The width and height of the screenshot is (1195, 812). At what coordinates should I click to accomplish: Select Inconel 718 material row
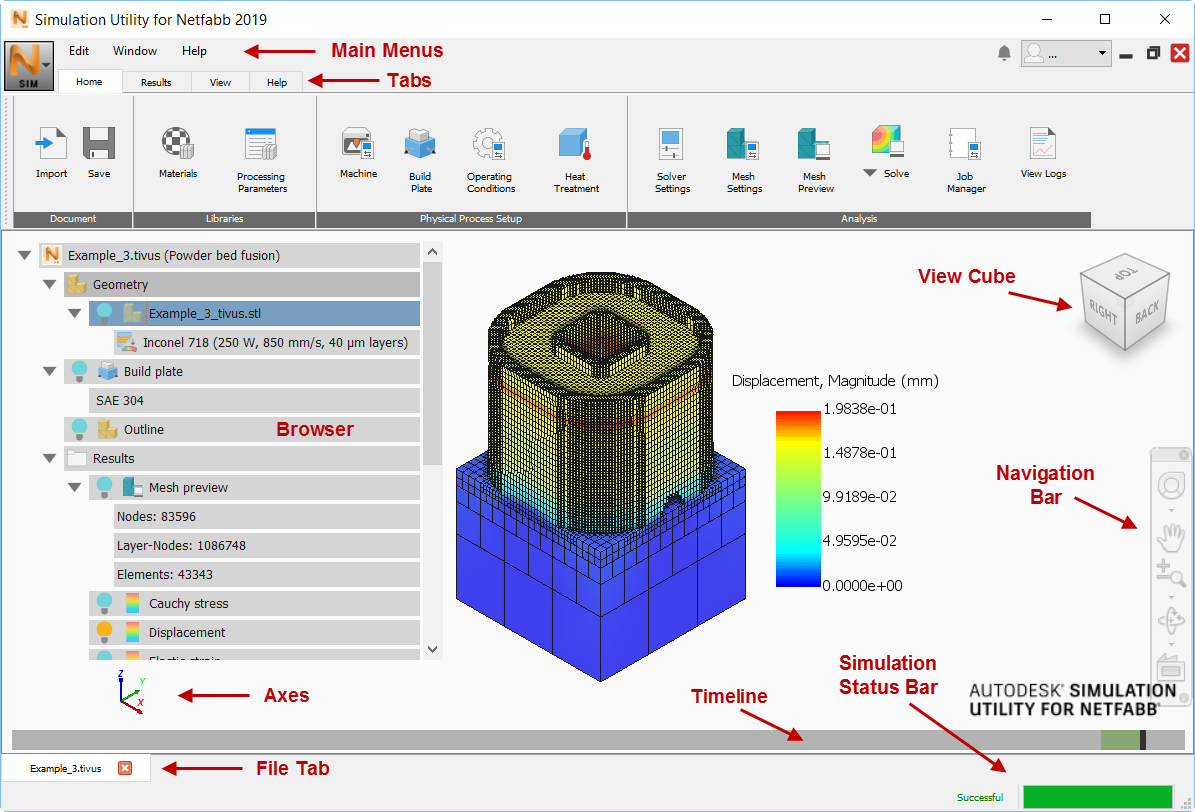point(267,342)
